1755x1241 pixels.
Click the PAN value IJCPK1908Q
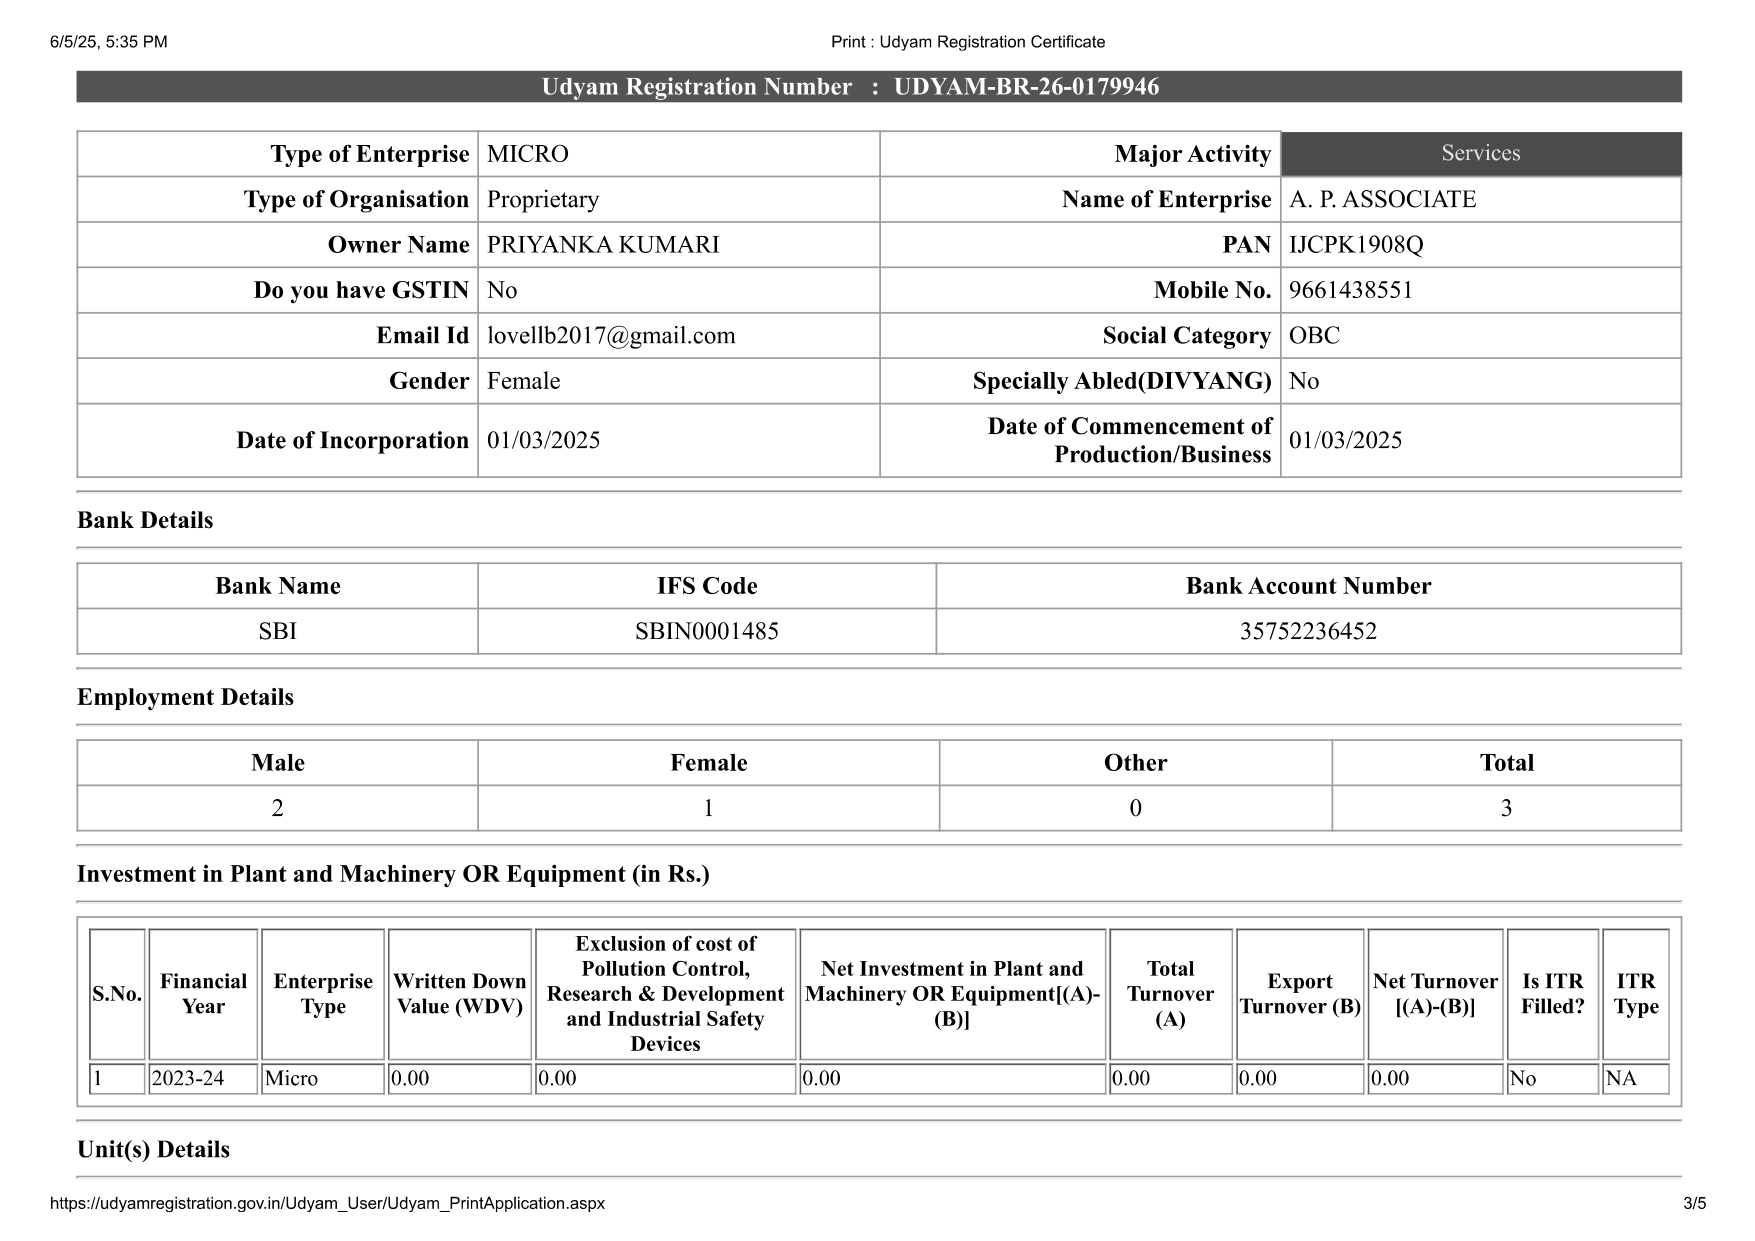pos(1355,245)
